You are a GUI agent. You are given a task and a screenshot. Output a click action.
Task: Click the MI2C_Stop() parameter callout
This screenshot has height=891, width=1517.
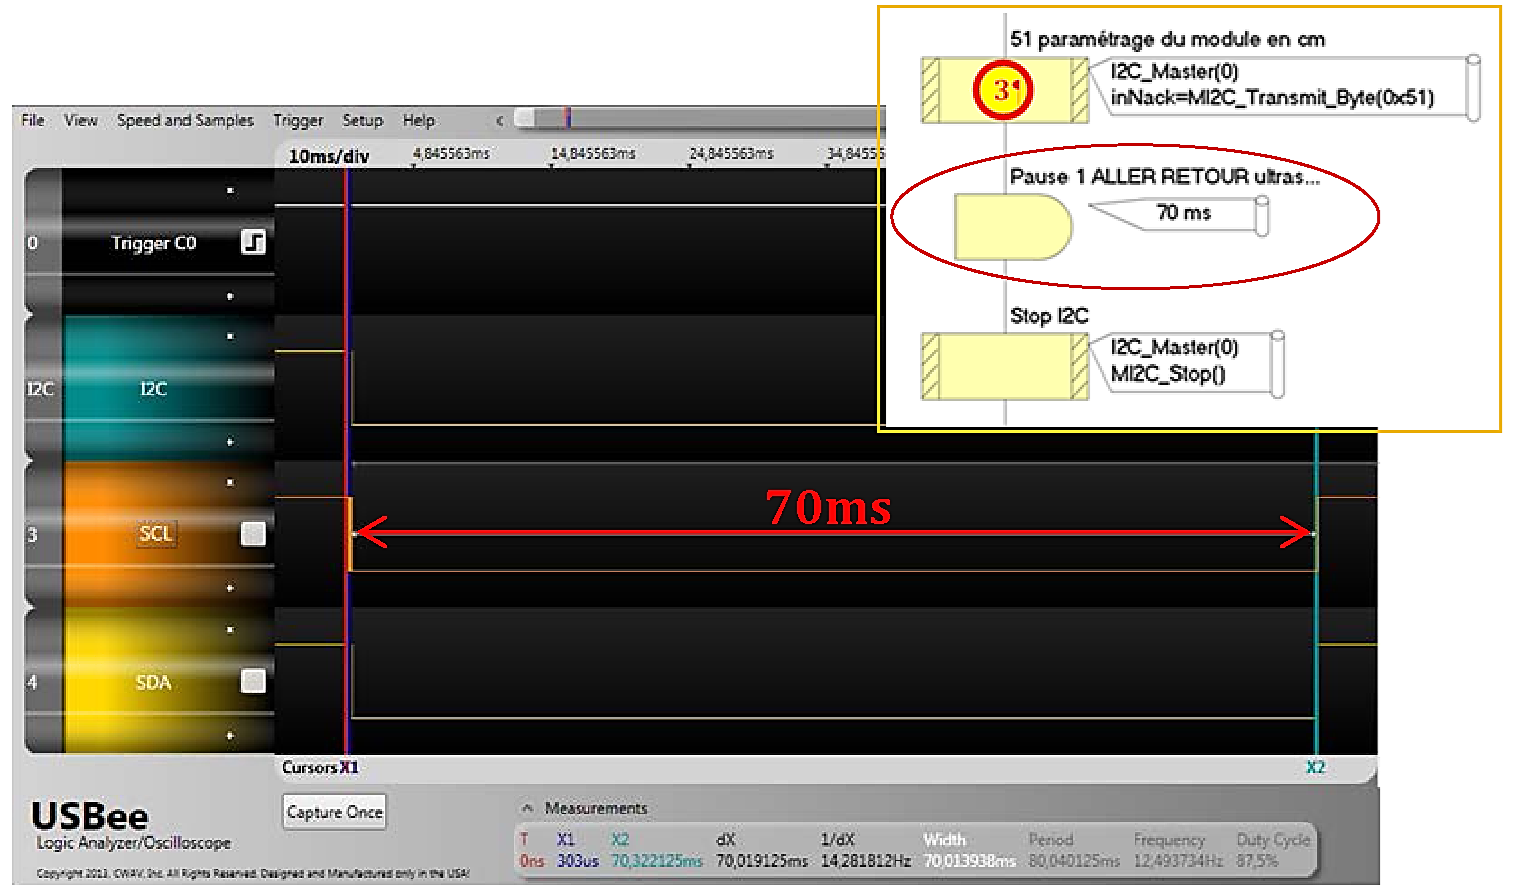1188,361
